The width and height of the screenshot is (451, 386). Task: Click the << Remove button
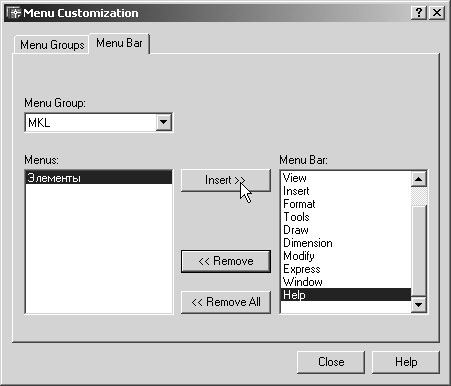[x=226, y=261]
